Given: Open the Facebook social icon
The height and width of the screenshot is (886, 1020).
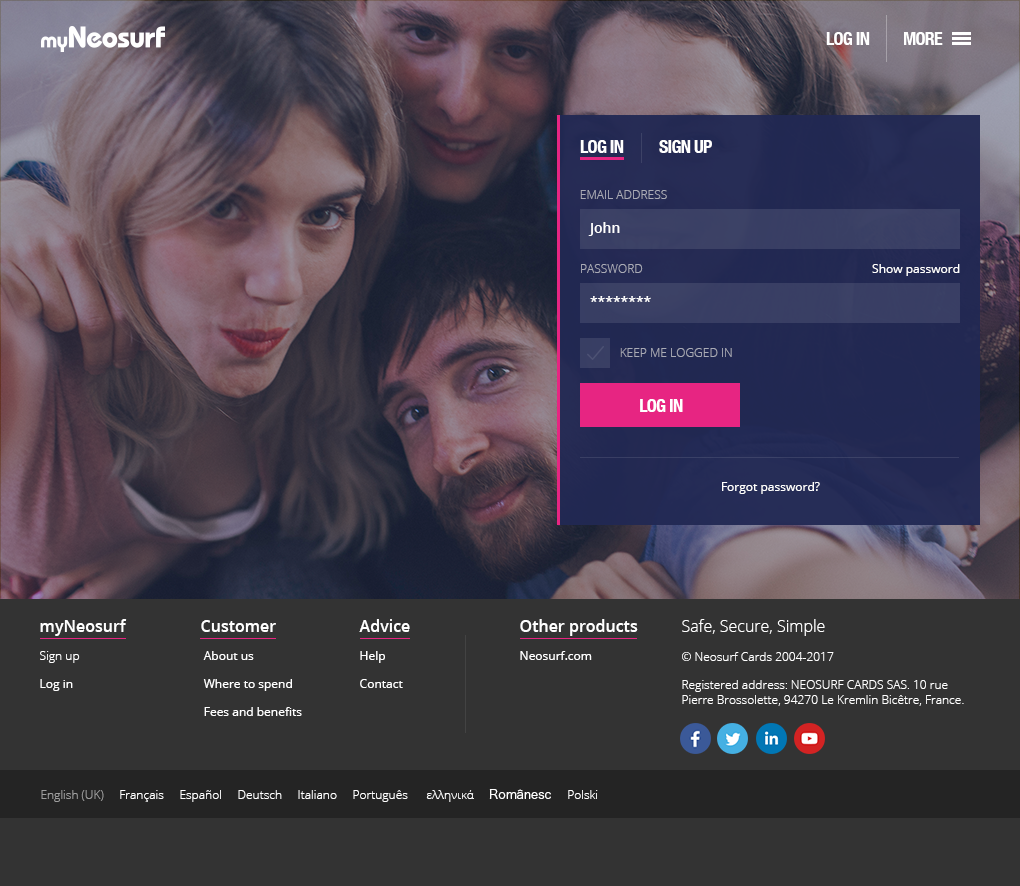Looking at the screenshot, I should 695,738.
